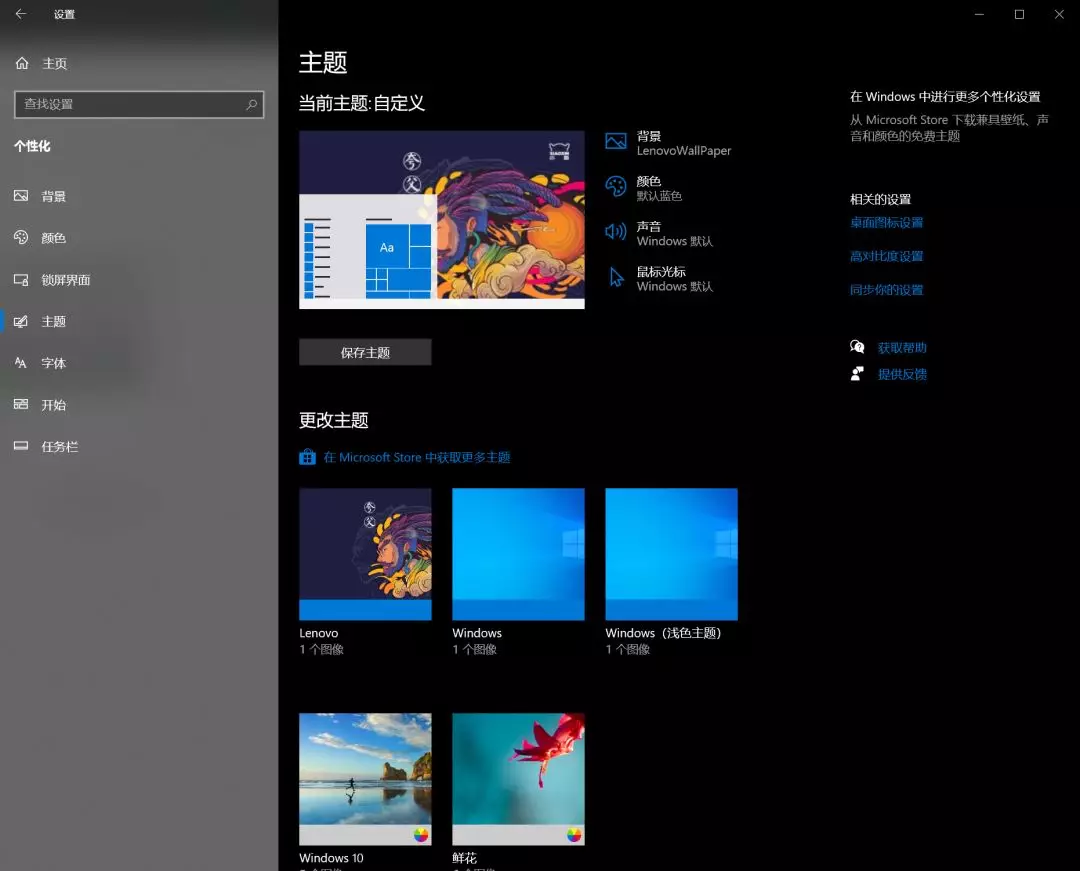Image resolution: width=1080 pixels, height=871 pixels.
Task: Open the 主页 home icon
Action: pyautogui.click(x=22, y=63)
